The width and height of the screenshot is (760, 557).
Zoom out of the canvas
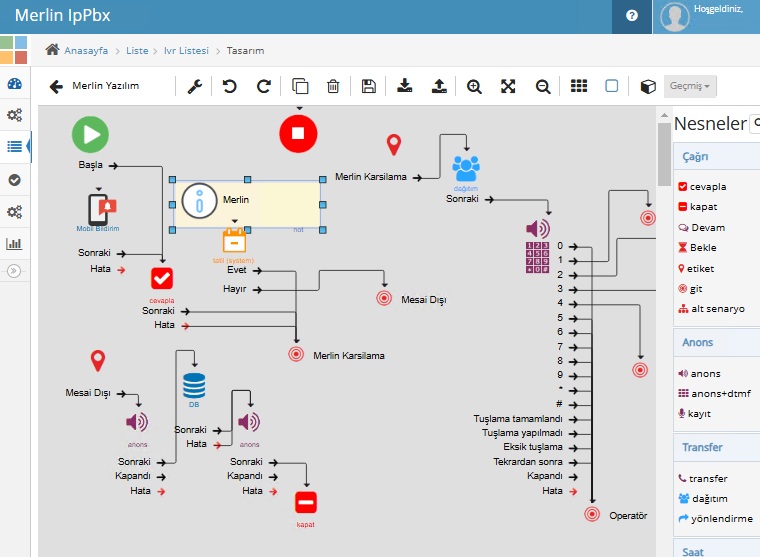(543, 86)
